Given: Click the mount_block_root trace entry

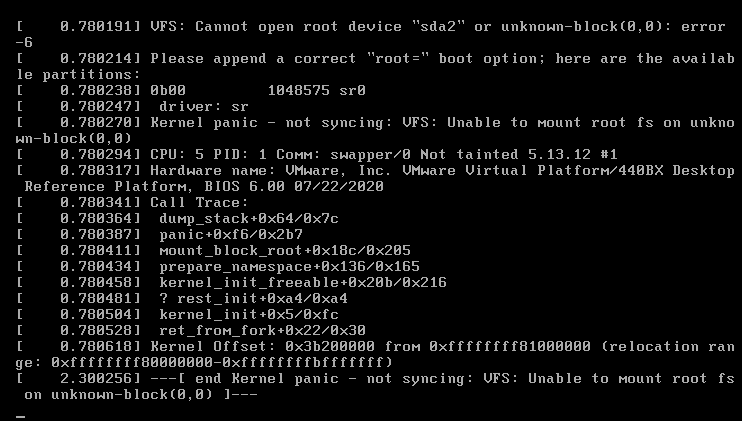Looking at the screenshot, I should (285, 251).
